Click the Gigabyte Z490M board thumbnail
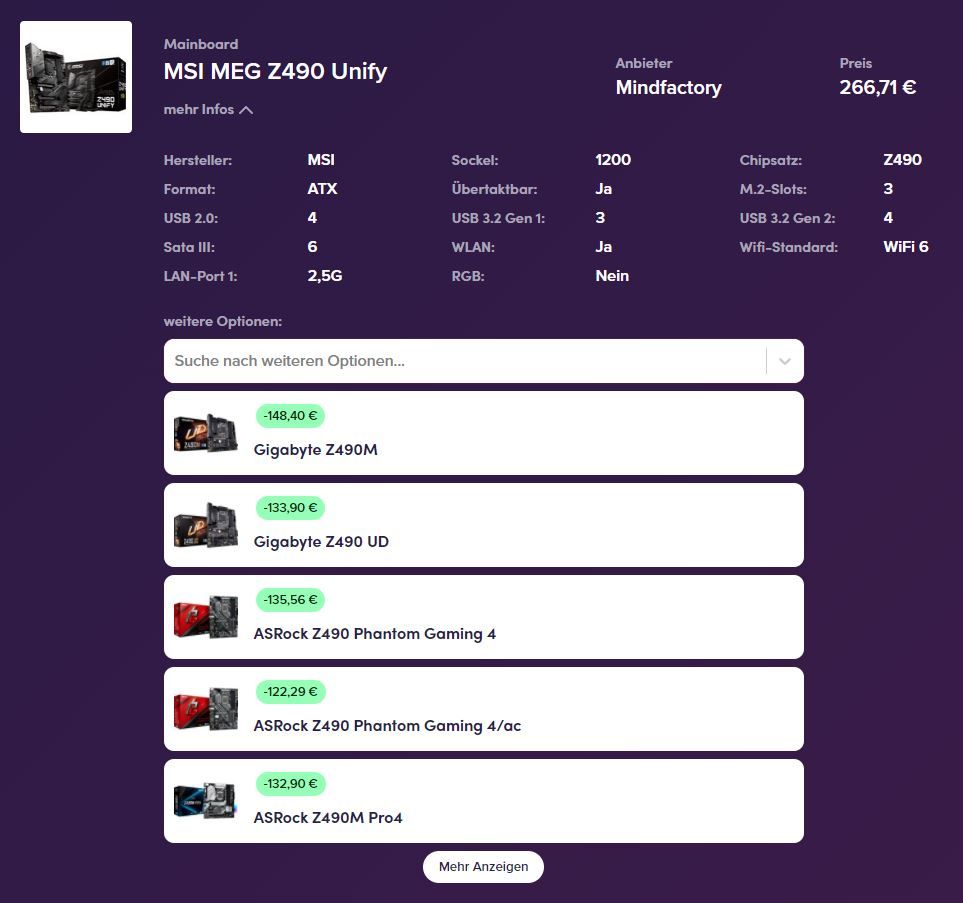The height and width of the screenshot is (903, 963). pos(206,433)
